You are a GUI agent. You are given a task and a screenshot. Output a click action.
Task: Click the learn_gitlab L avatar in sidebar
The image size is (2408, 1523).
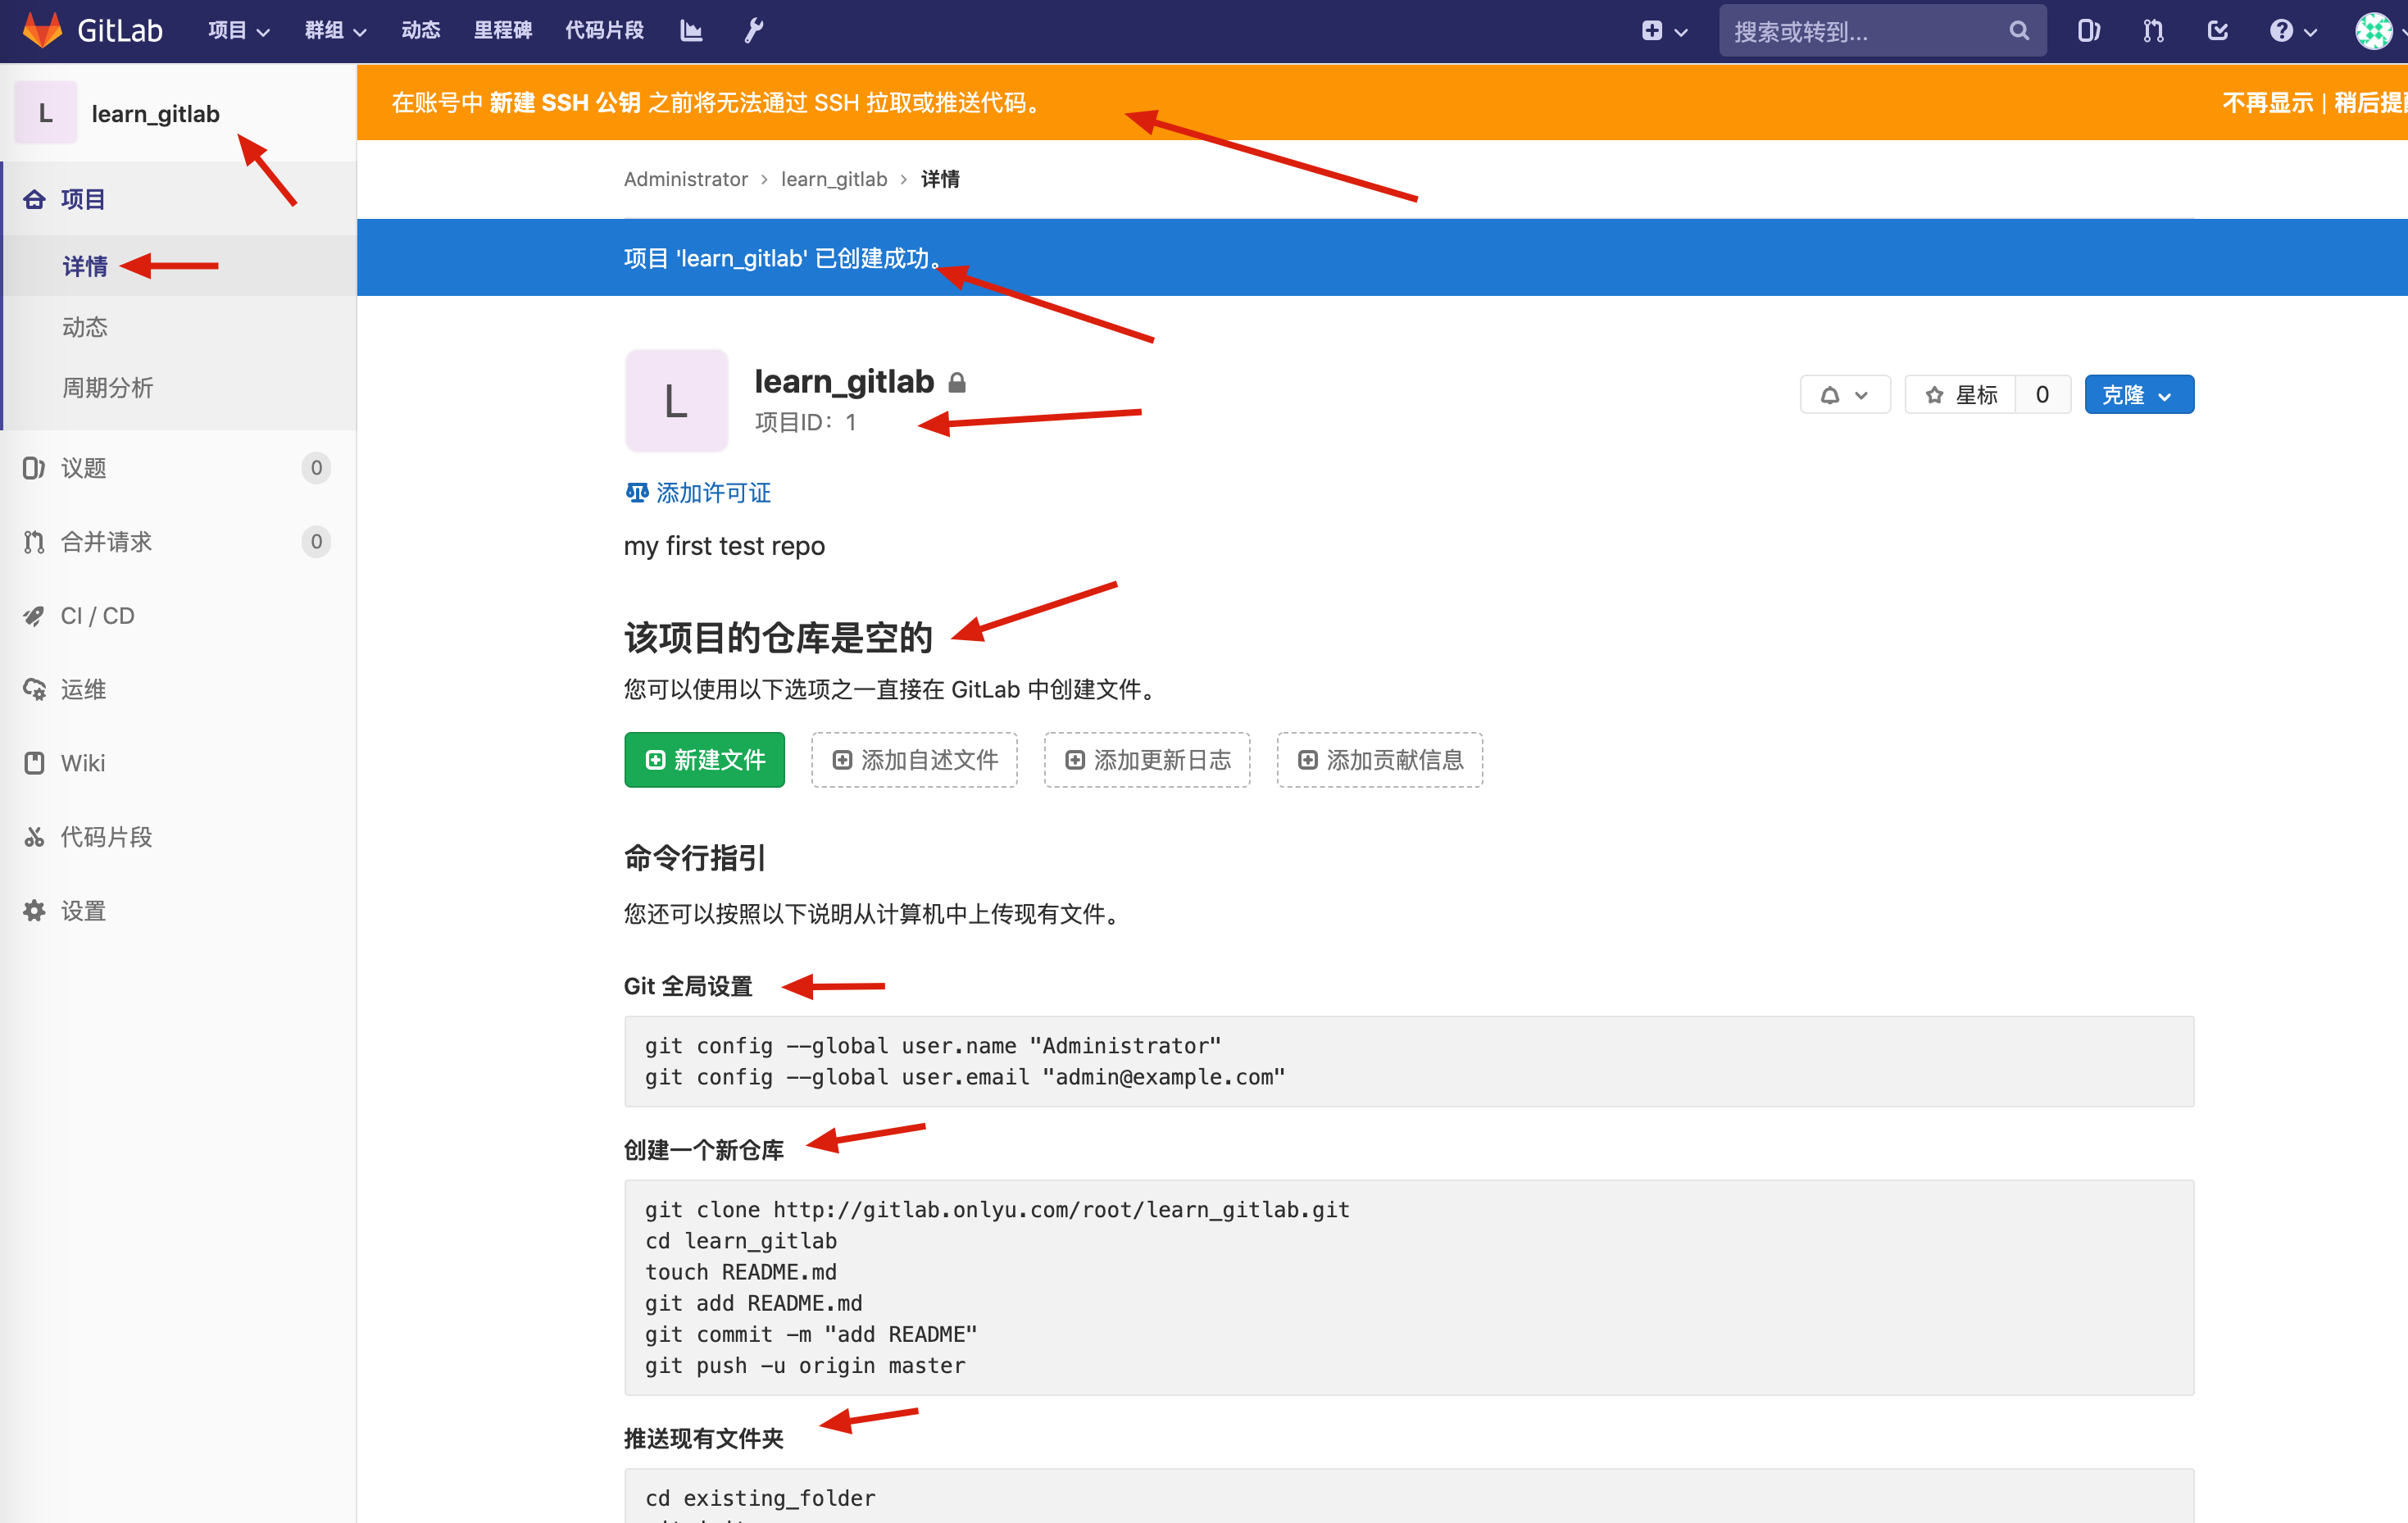(45, 113)
